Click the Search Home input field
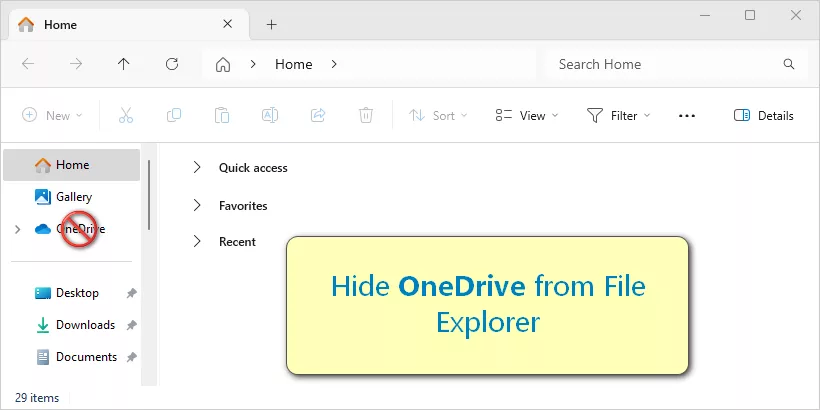This screenshot has height=410, width=820. tap(675, 64)
